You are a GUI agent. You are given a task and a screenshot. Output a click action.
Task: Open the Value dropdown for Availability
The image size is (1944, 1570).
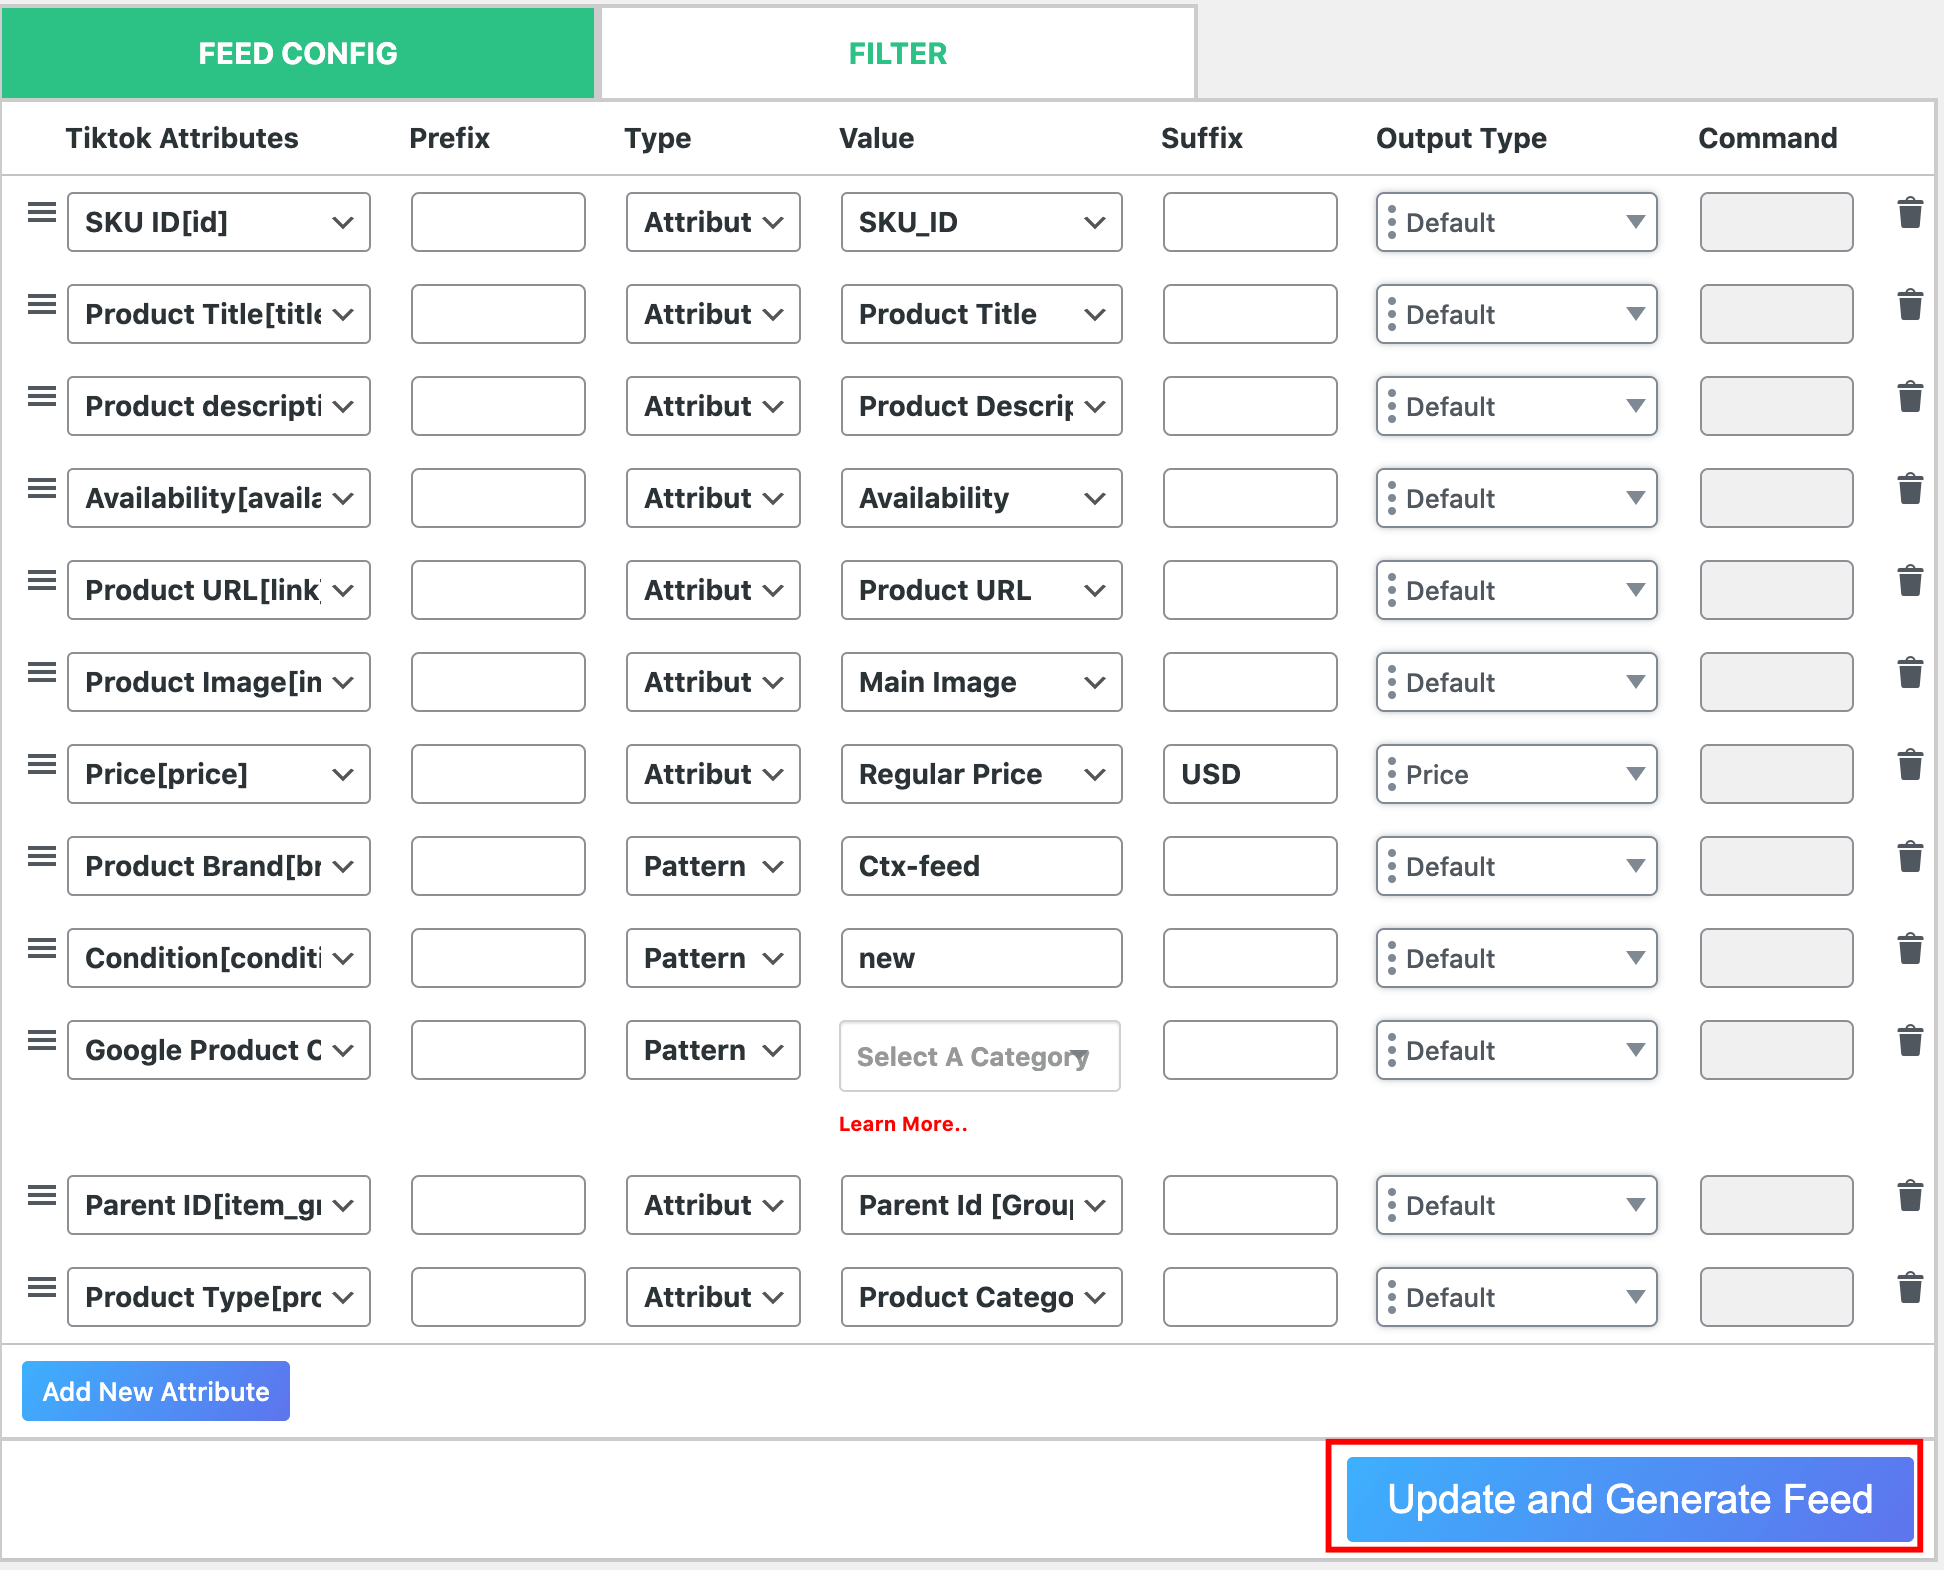pyautogui.click(x=980, y=498)
